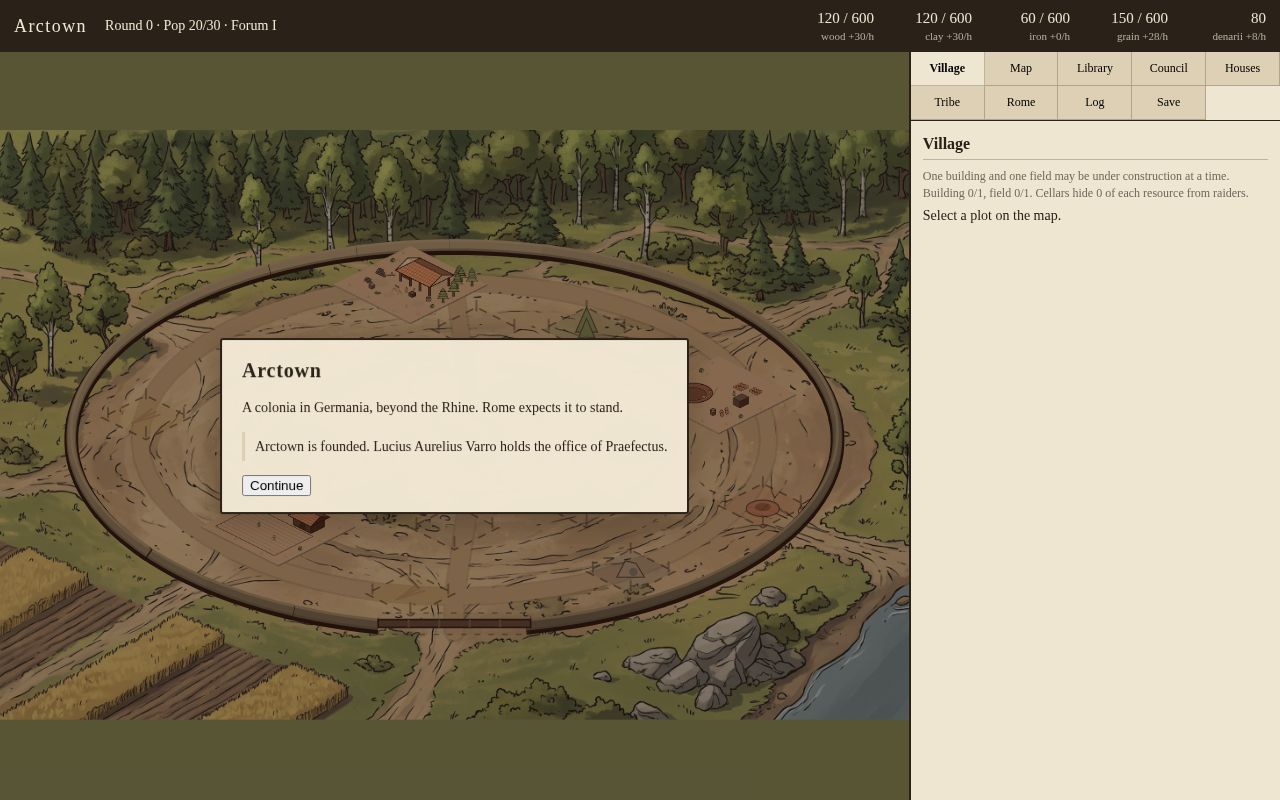
Task: Select the Village tab
Action: pyautogui.click(x=947, y=68)
